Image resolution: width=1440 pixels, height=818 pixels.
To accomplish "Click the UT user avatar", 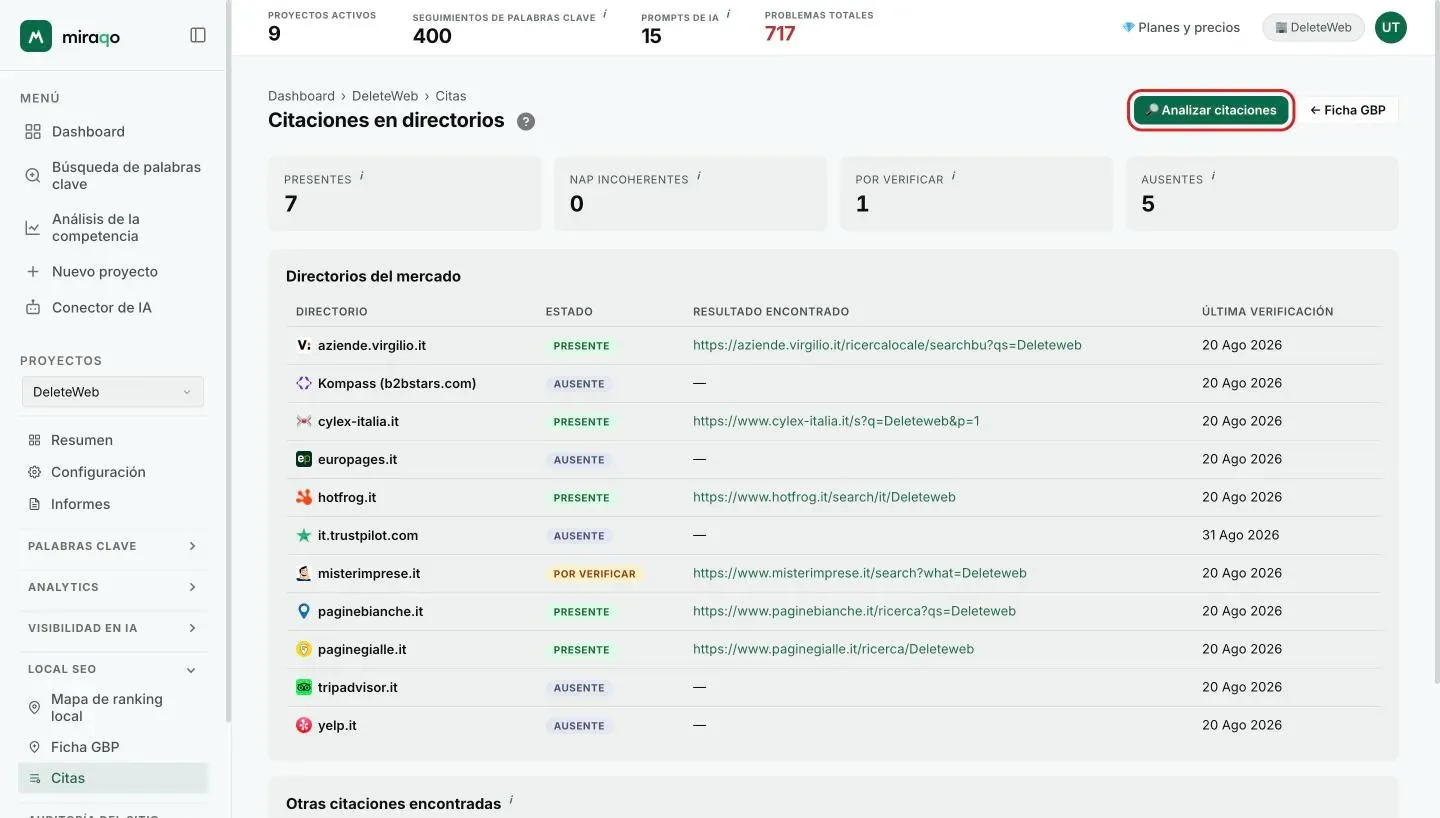I will pyautogui.click(x=1391, y=28).
